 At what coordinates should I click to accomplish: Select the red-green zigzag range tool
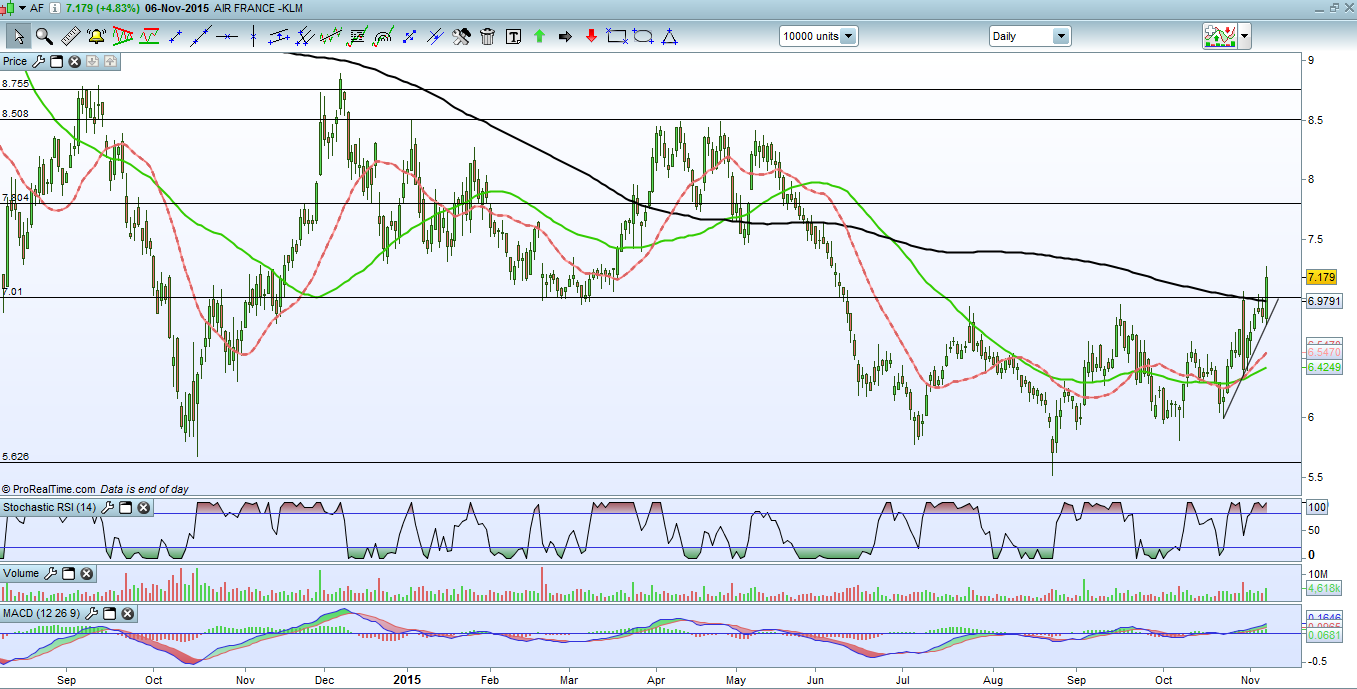pyautogui.click(x=149, y=37)
